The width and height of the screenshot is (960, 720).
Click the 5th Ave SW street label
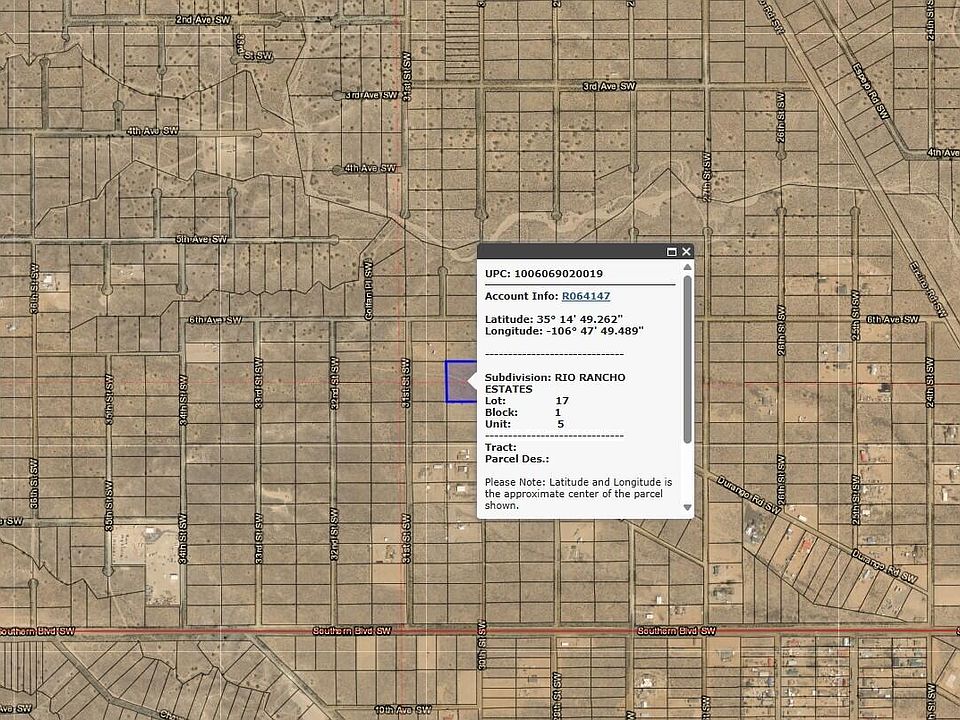pyautogui.click(x=202, y=240)
